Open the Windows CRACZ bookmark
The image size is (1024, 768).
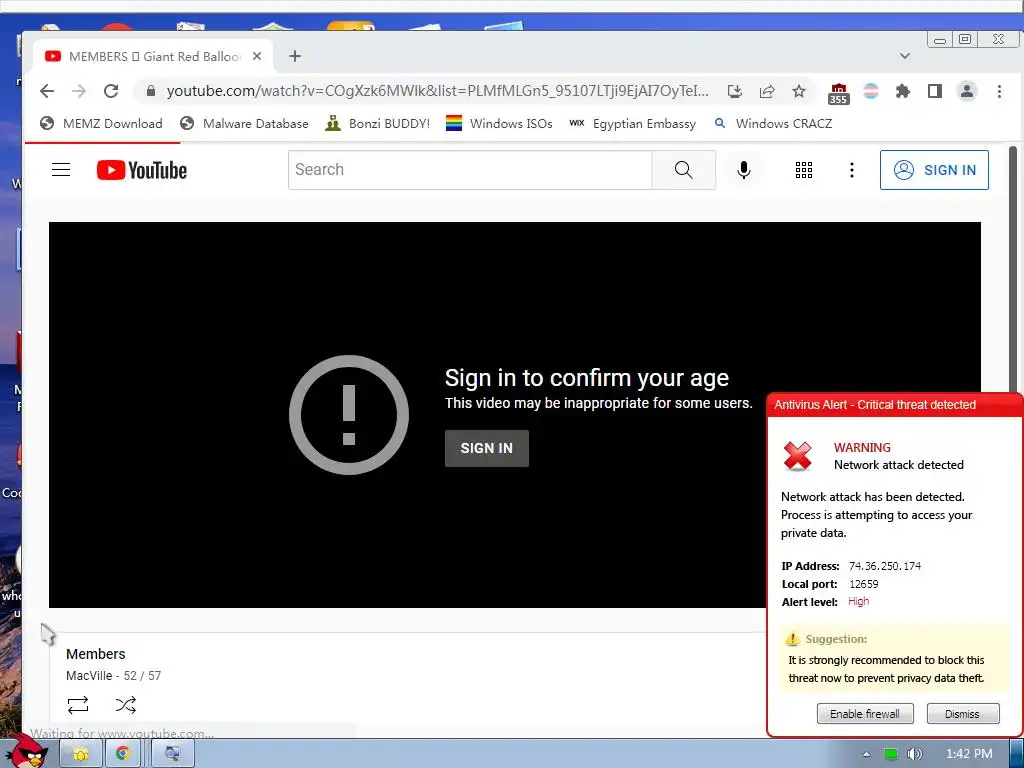pyautogui.click(x=773, y=123)
